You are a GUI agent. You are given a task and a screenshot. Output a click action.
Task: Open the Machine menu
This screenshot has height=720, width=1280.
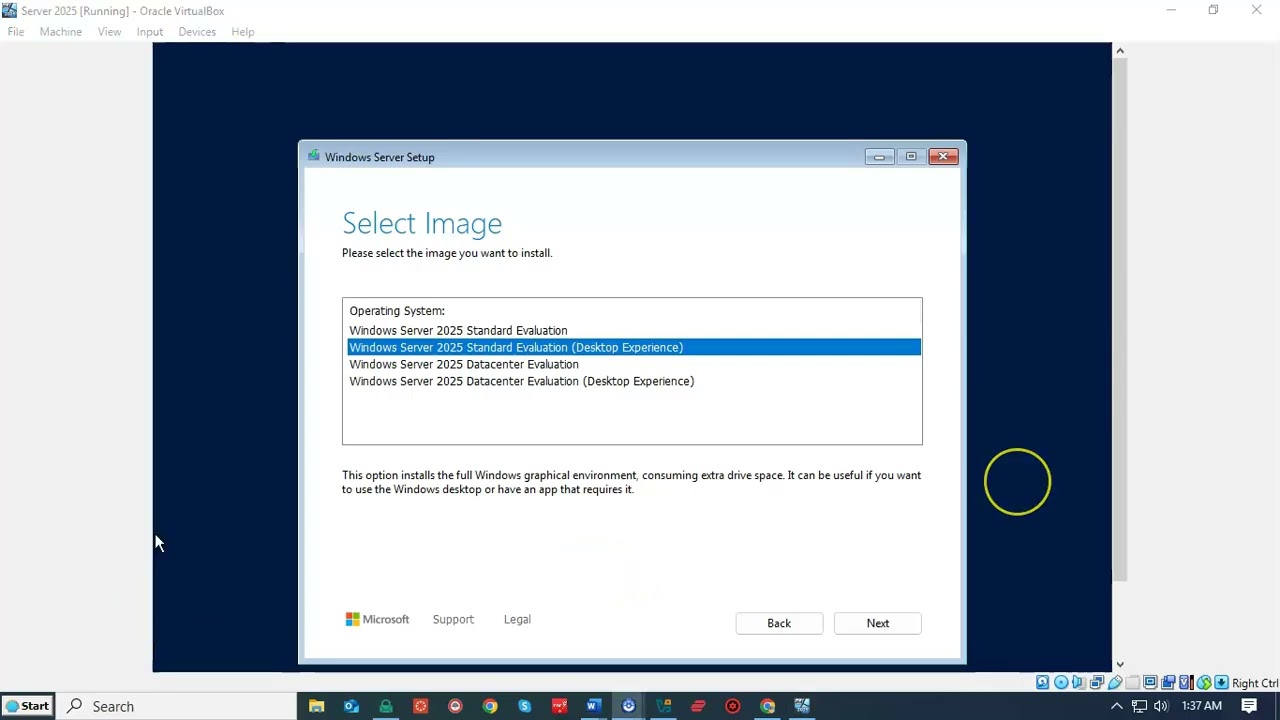click(61, 32)
